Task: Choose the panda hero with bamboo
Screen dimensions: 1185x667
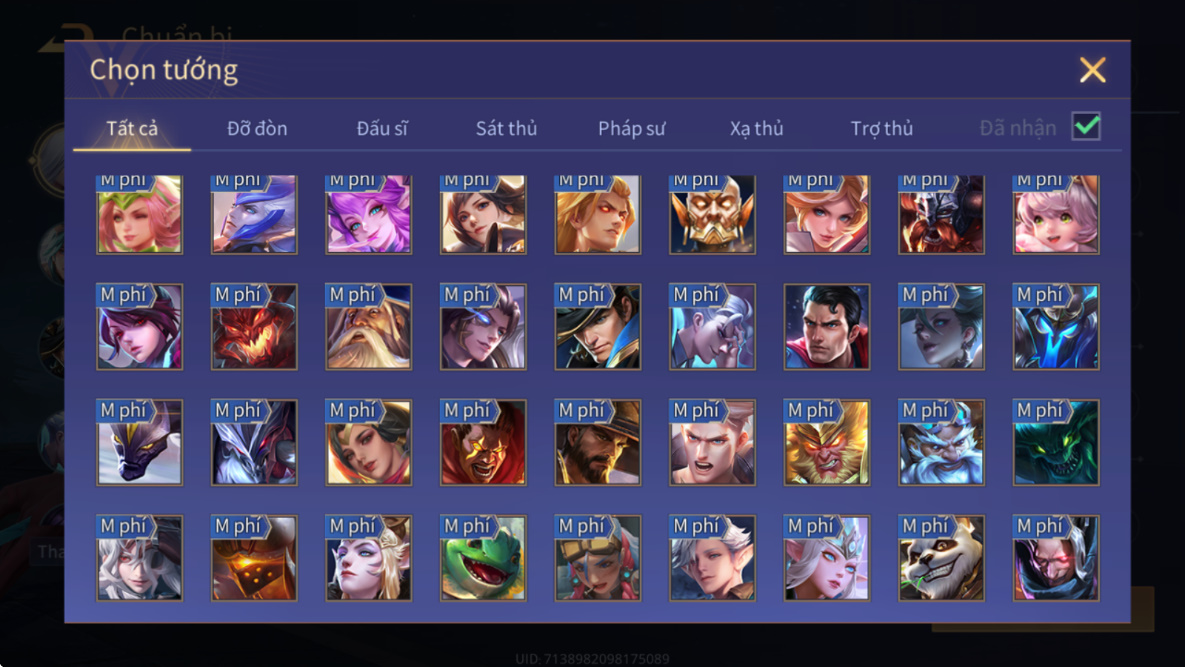Action: [941, 558]
